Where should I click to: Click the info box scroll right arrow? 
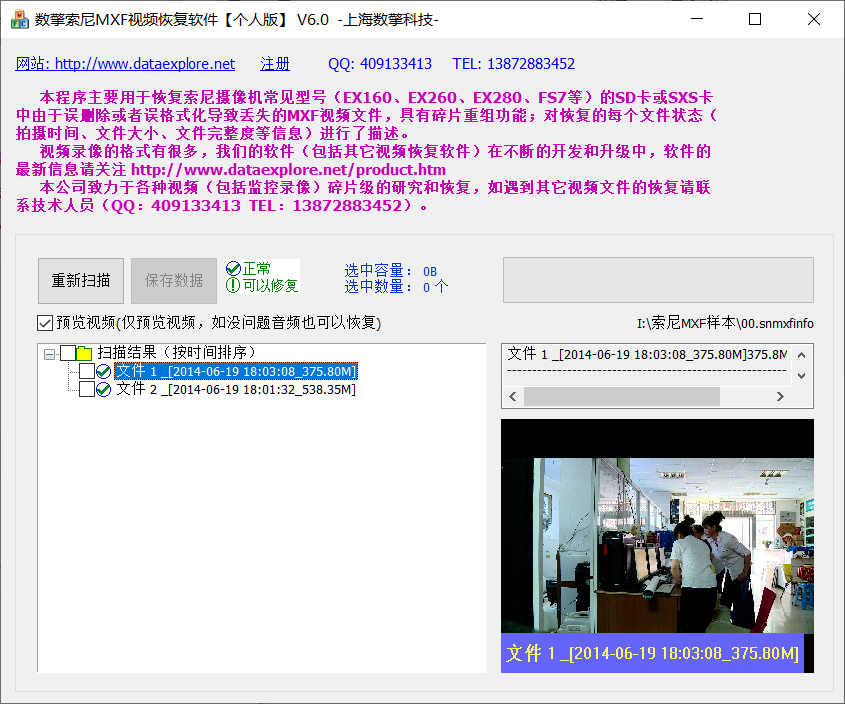[780, 397]
